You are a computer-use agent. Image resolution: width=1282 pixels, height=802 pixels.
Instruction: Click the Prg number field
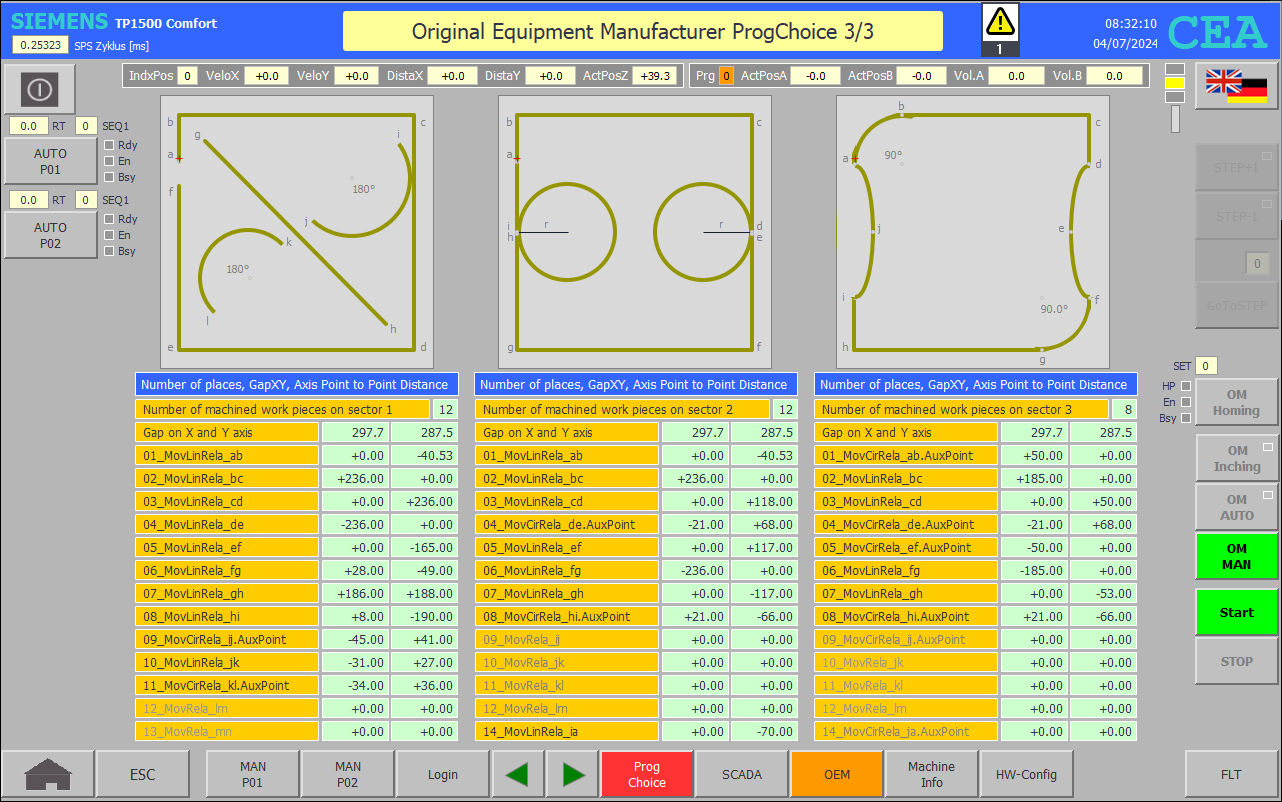[727, 76]
